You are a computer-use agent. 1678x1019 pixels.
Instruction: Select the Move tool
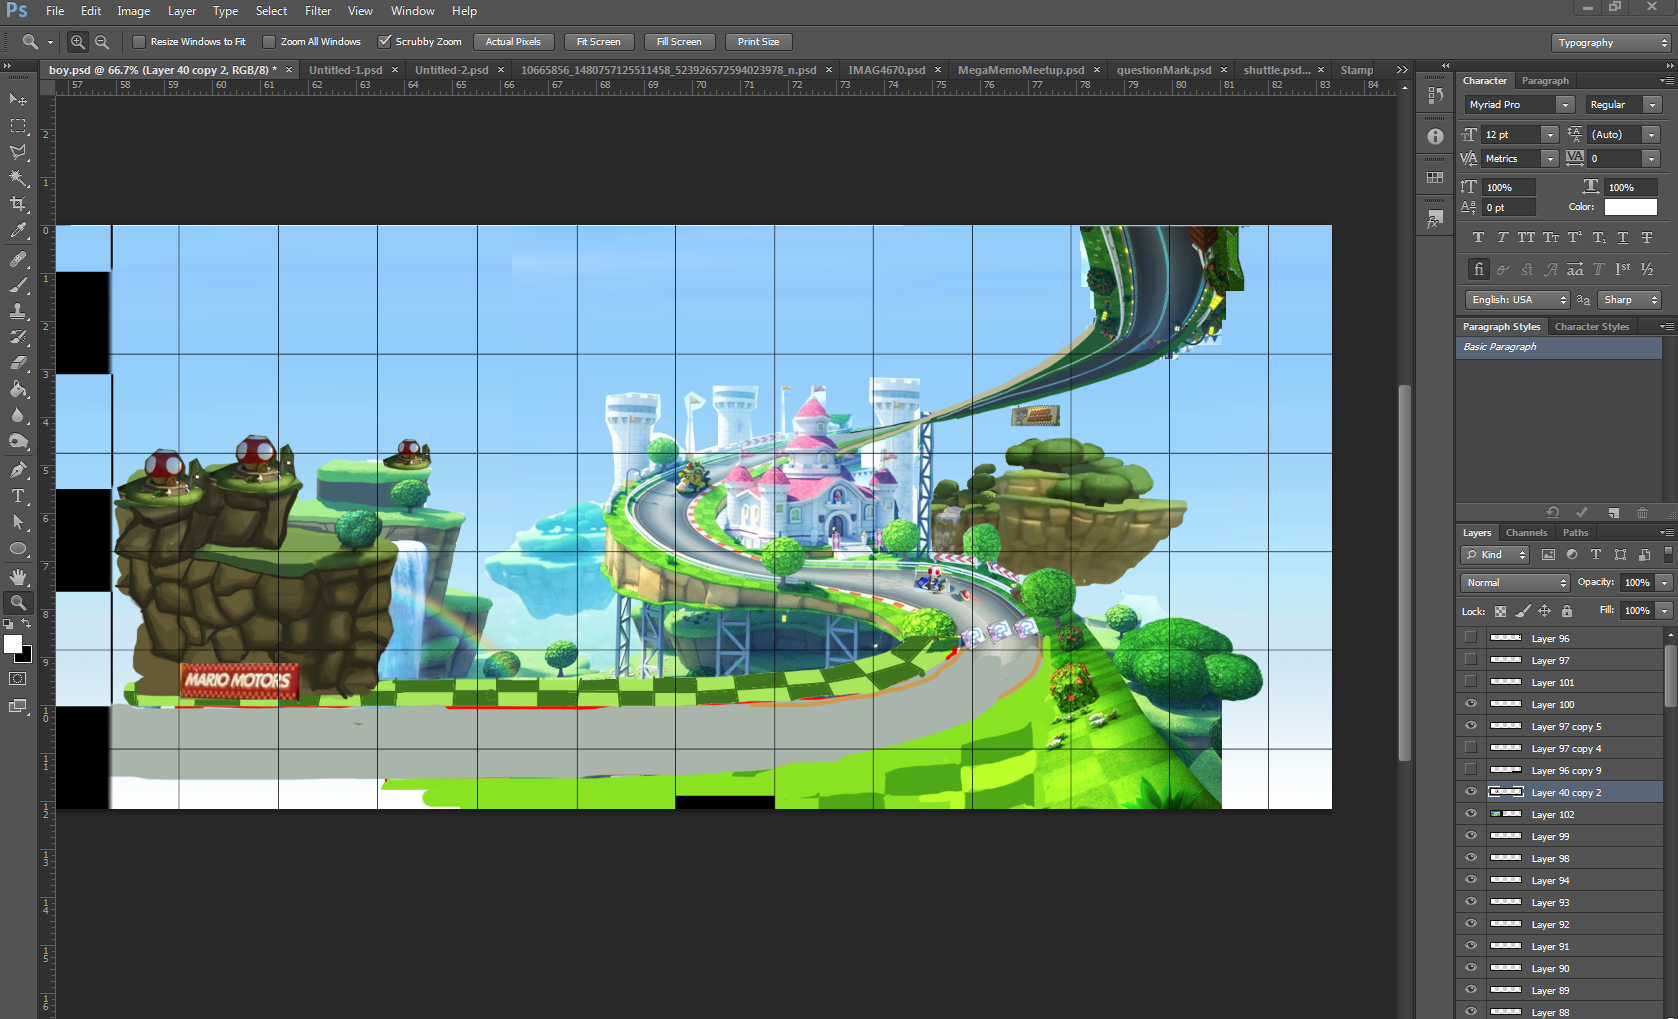click(x=18, y=100)
